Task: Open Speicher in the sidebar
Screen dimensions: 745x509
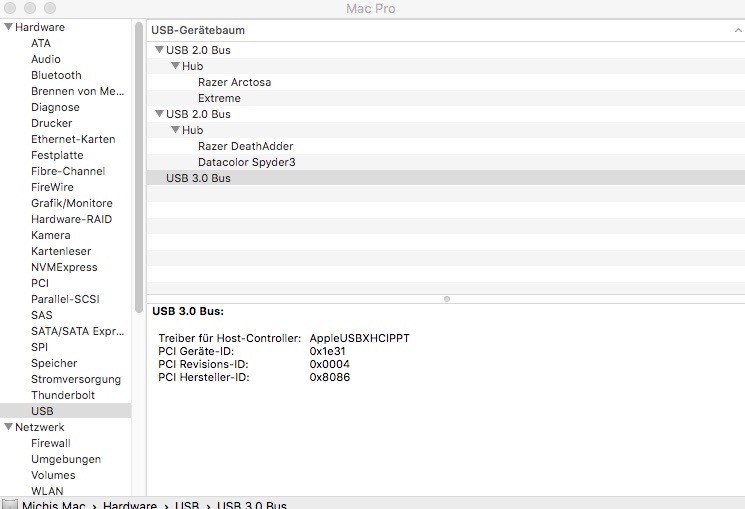Action: point(54,364)
